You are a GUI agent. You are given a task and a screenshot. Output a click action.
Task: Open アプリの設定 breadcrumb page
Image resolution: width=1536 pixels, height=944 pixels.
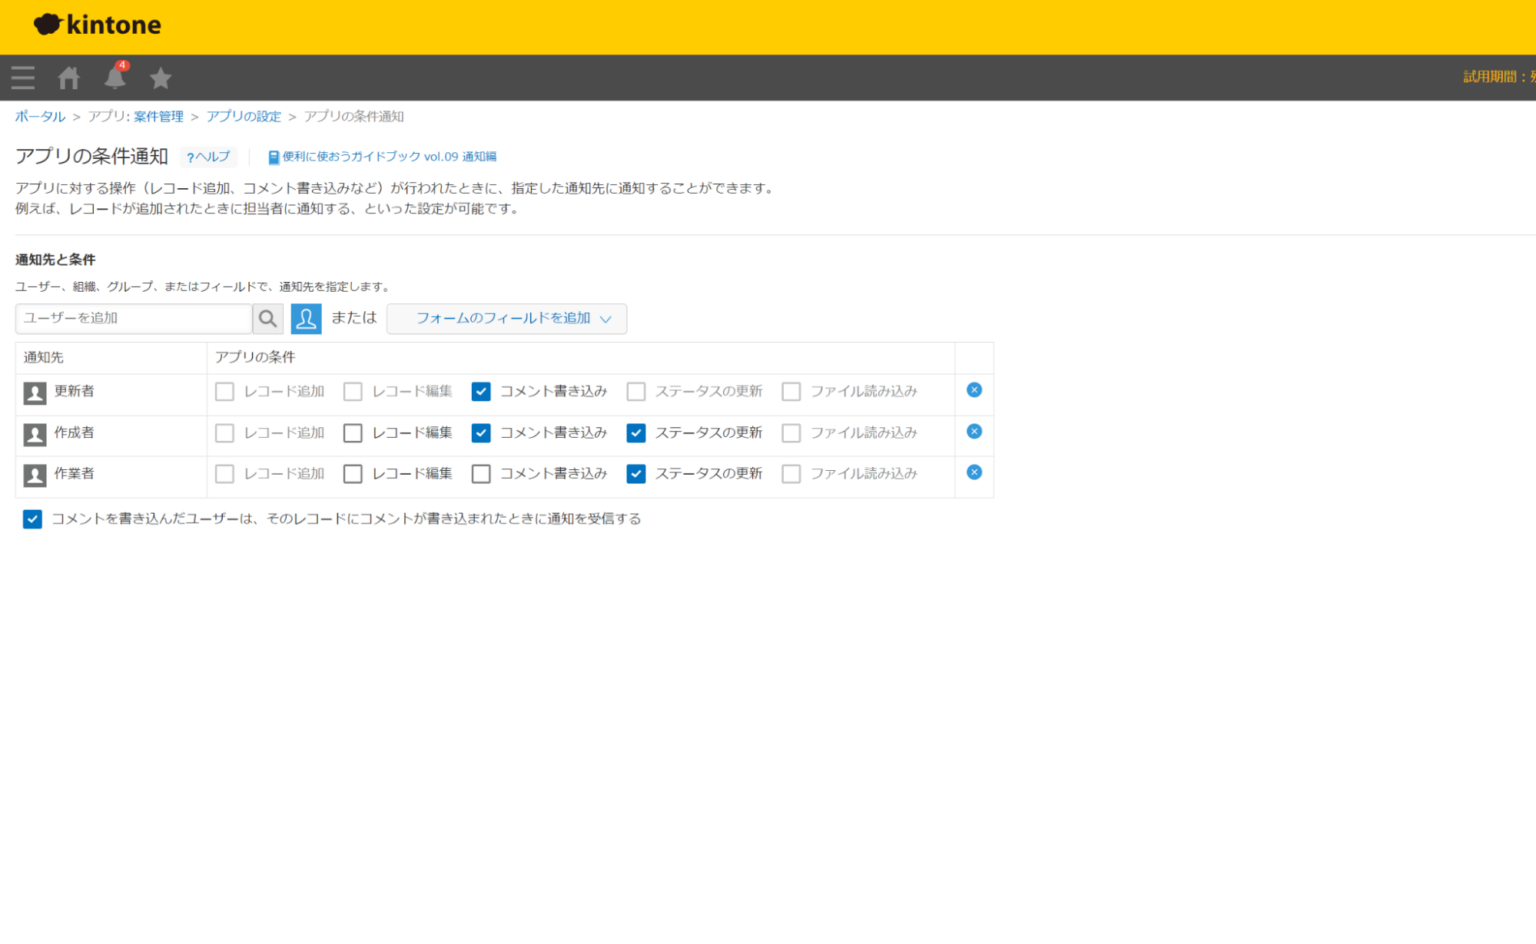(x=243, y=116)
